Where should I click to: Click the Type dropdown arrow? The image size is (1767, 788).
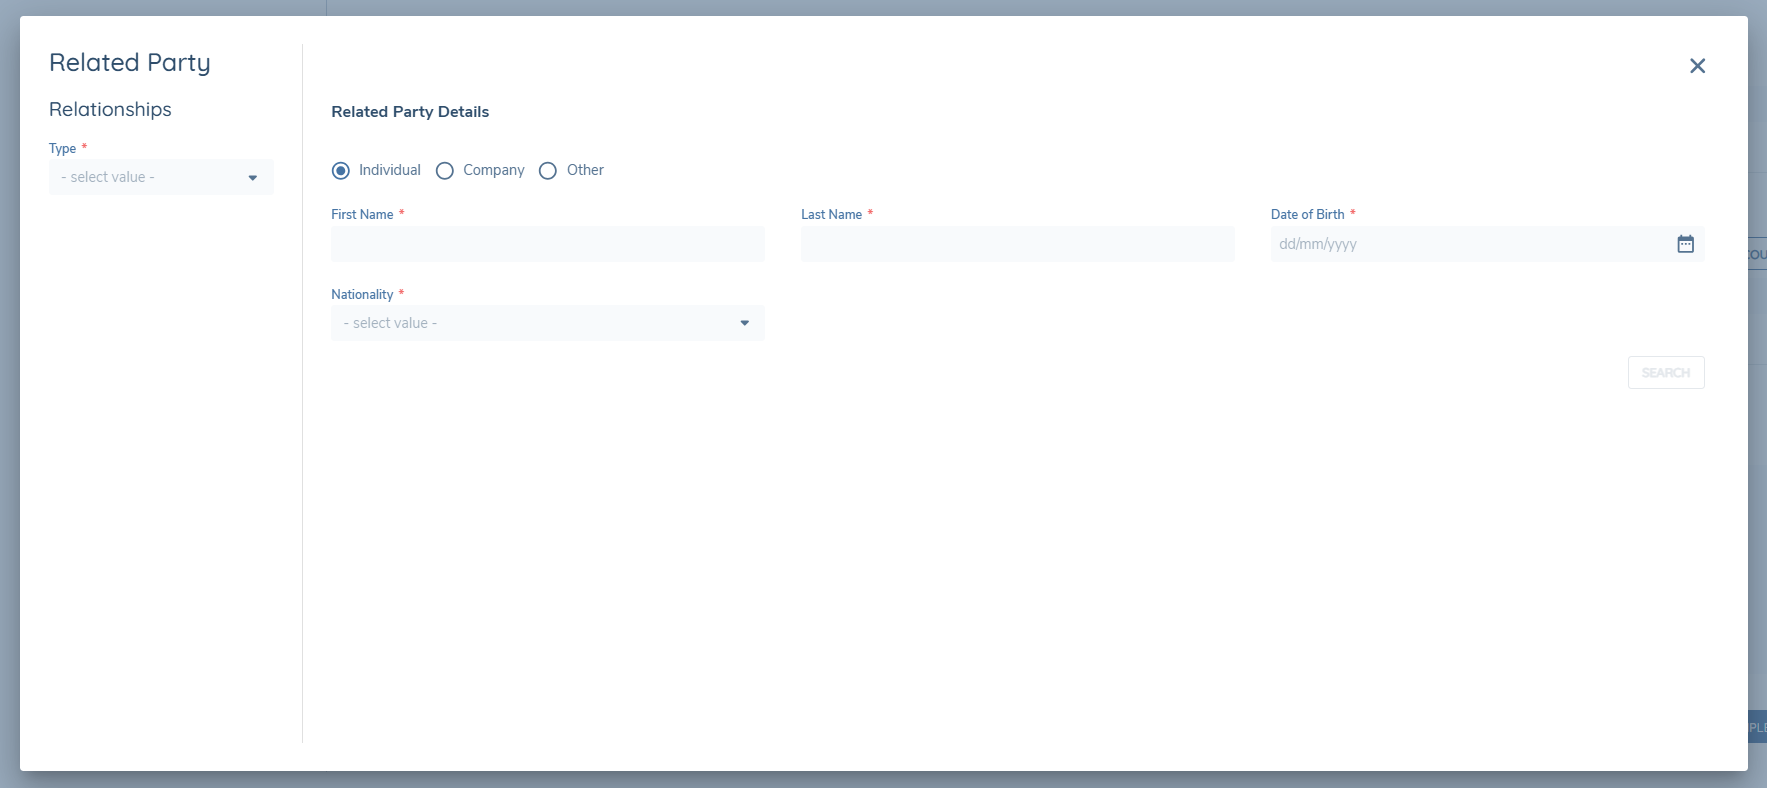tap(252, 178)
